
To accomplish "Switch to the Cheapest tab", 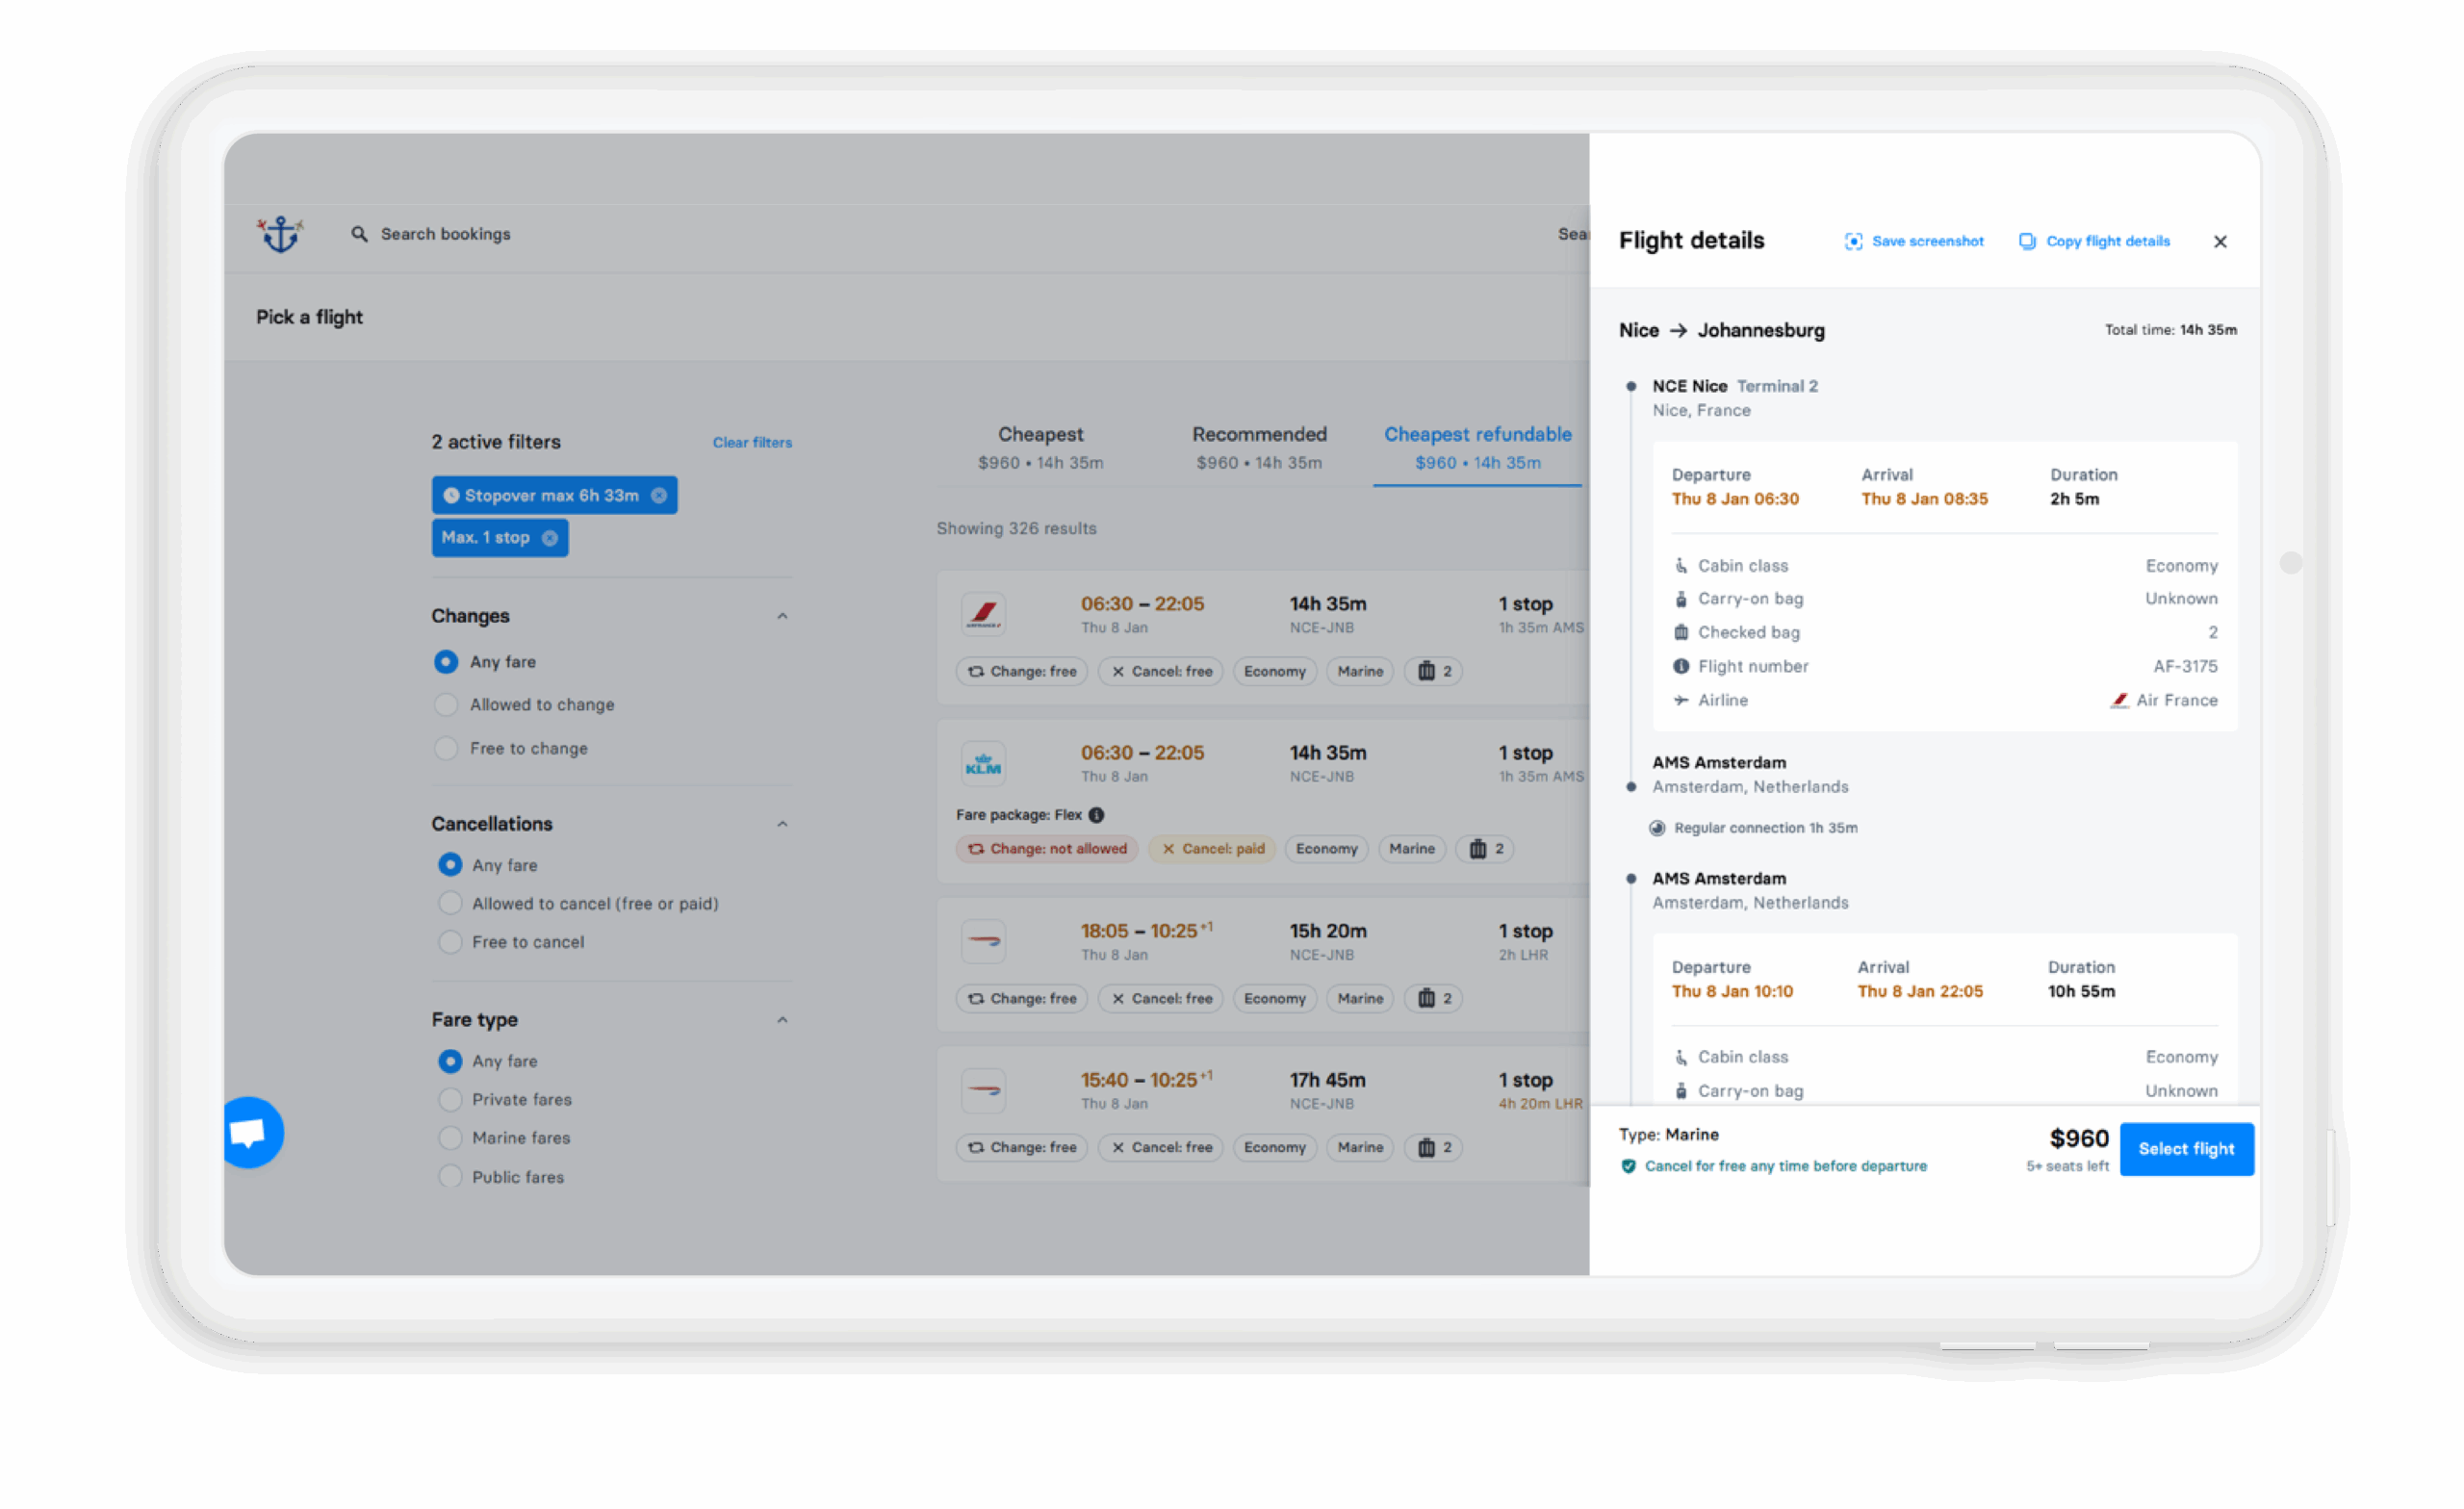I will tap(1040, 447).
